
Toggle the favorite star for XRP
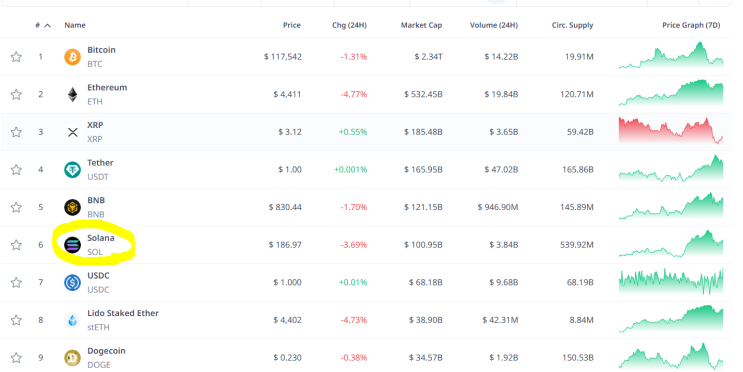tap(16, 132)
